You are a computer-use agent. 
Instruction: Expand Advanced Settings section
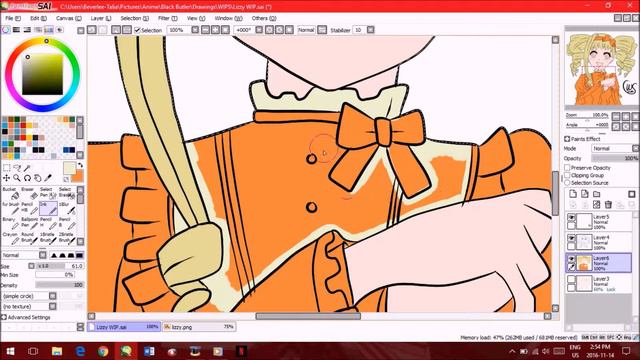pyautogui.click(x=26, y=318)
